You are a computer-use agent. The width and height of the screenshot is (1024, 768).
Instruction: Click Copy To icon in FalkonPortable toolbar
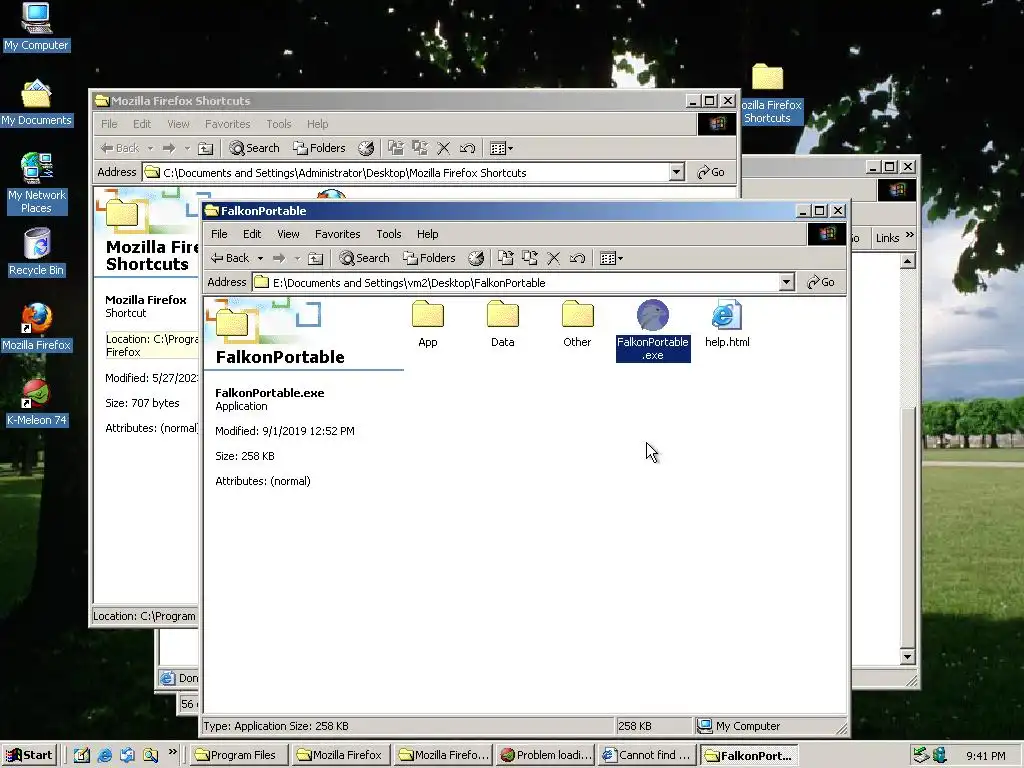pyautogui.click(x=530, y=258)
